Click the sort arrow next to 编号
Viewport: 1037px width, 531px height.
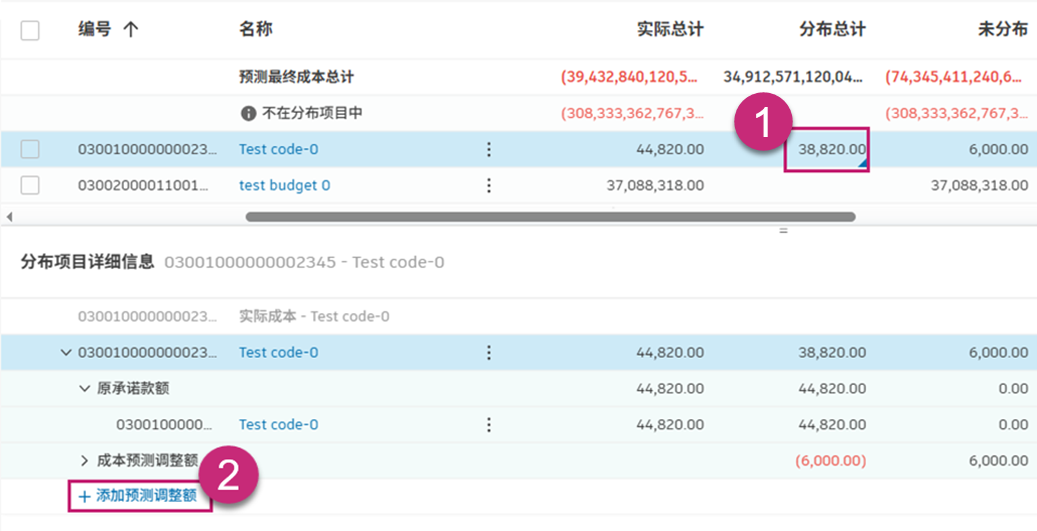130,30
